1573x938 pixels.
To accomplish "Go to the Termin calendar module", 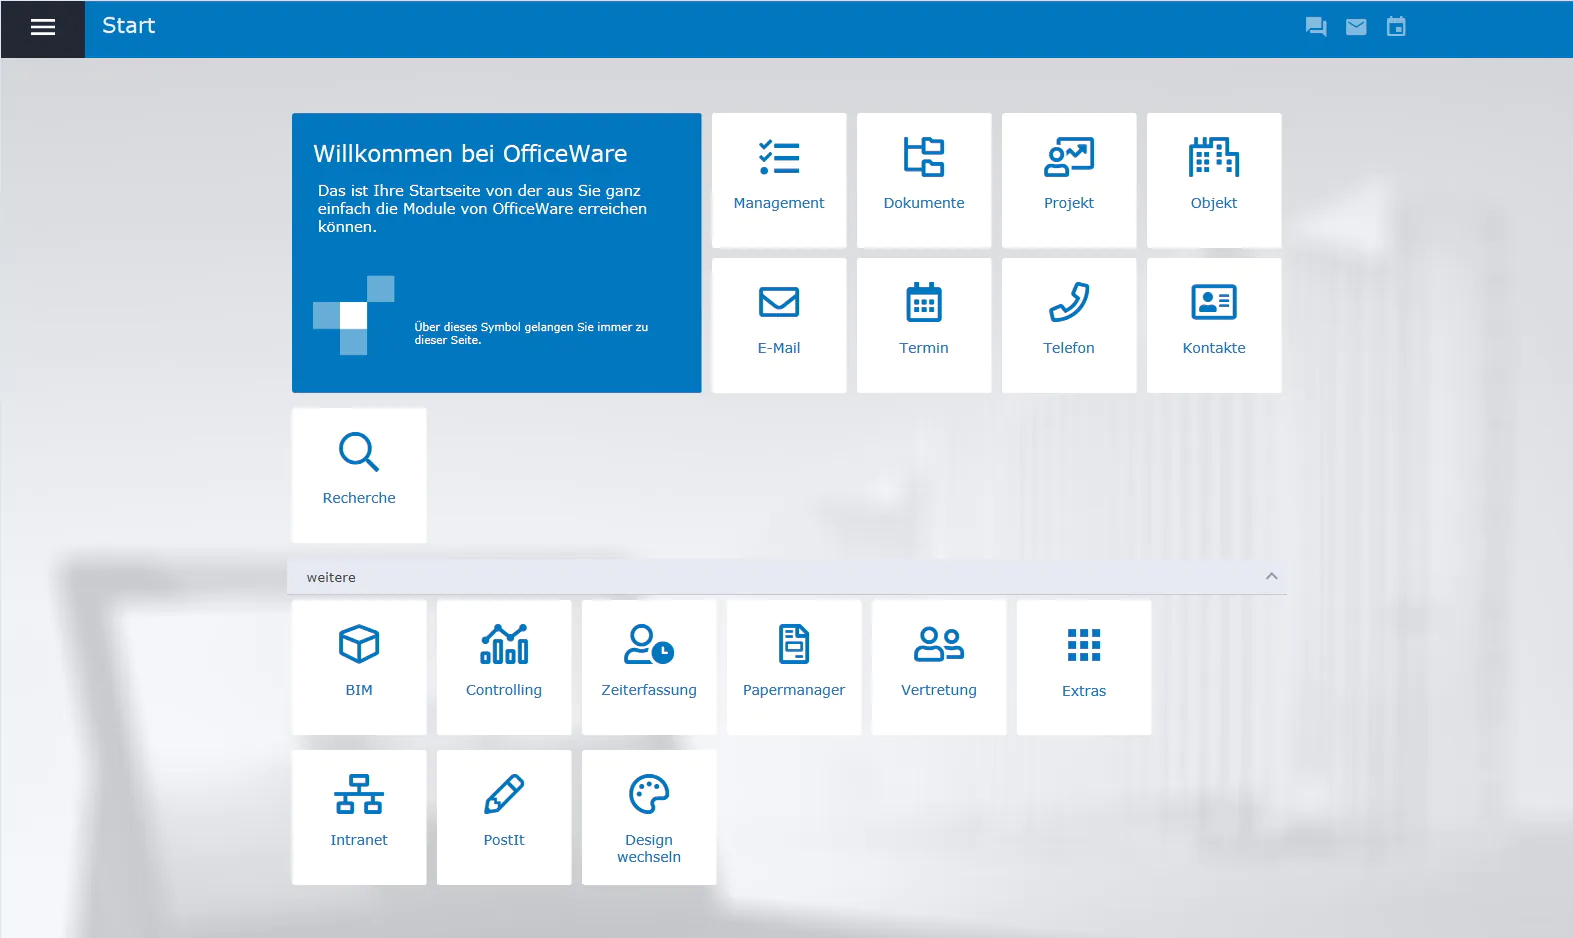I will [923, 325].
